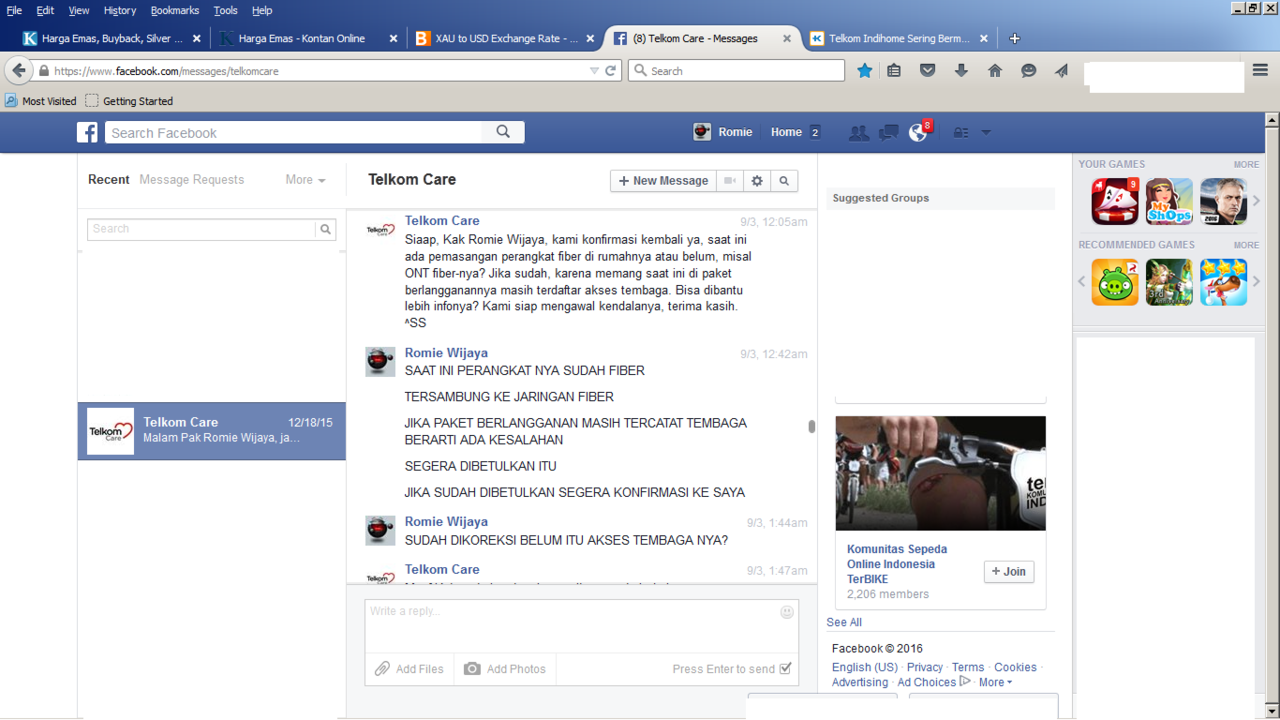Click the message thread scrollbar thumb

click(x=811, y=427)
